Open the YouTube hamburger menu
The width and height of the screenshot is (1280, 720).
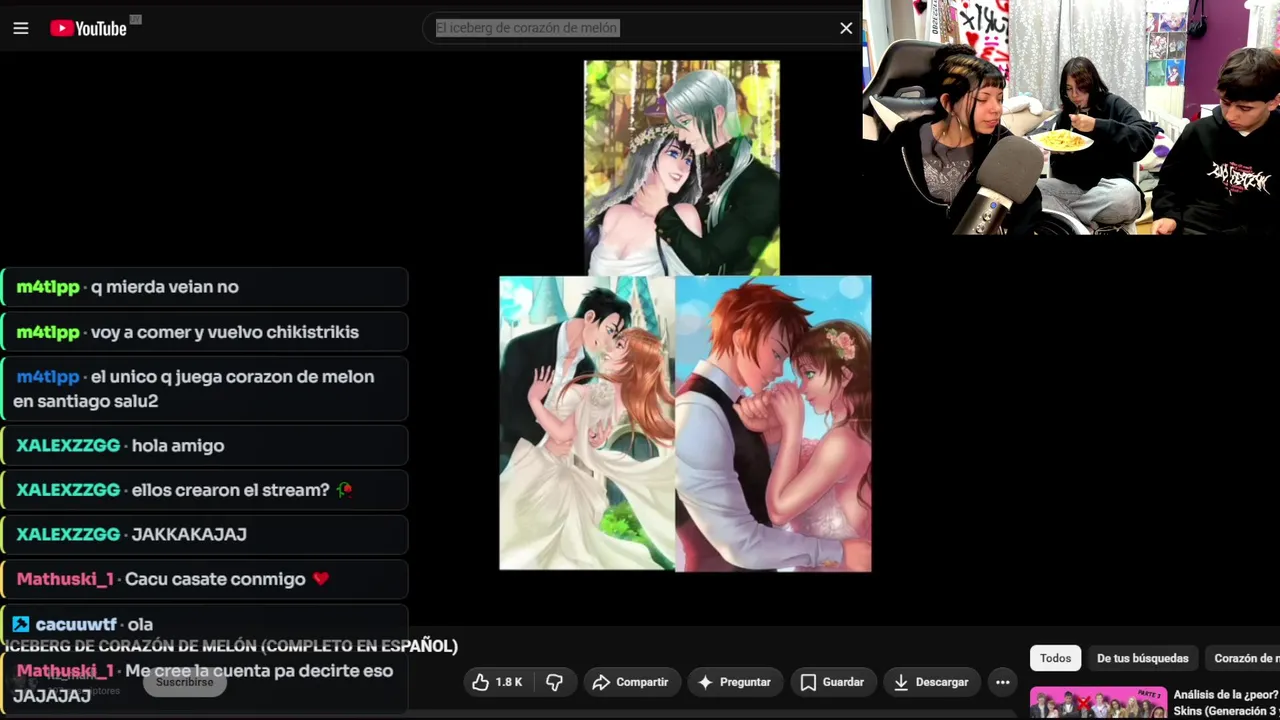[20, 28]
